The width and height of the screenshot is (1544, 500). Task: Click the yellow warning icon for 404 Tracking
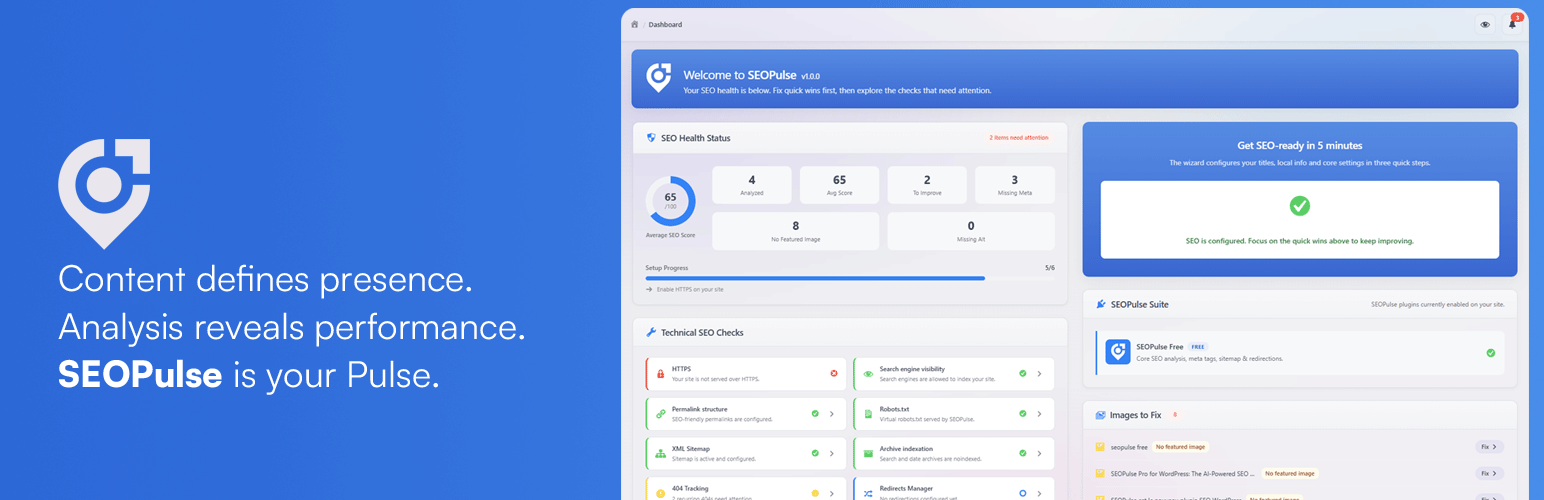click(x=660, y=493)
